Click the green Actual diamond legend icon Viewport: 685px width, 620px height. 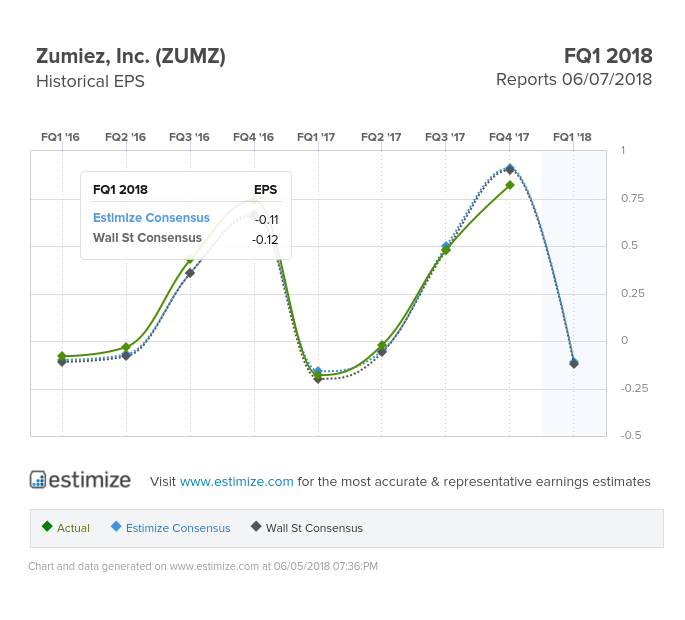[47, 526]
